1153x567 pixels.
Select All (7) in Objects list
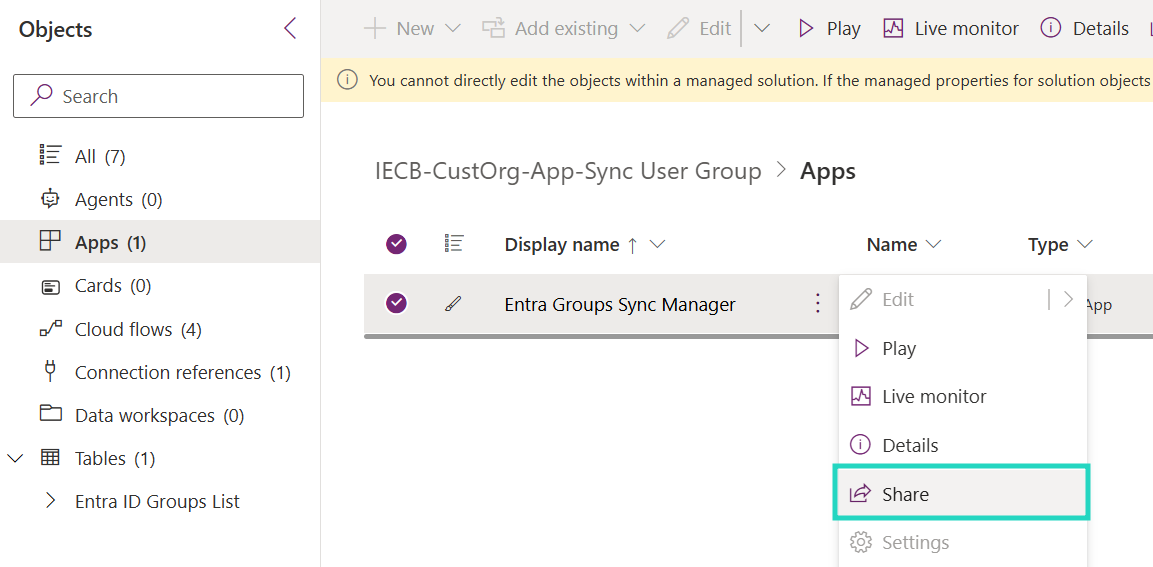click(99, 156)
